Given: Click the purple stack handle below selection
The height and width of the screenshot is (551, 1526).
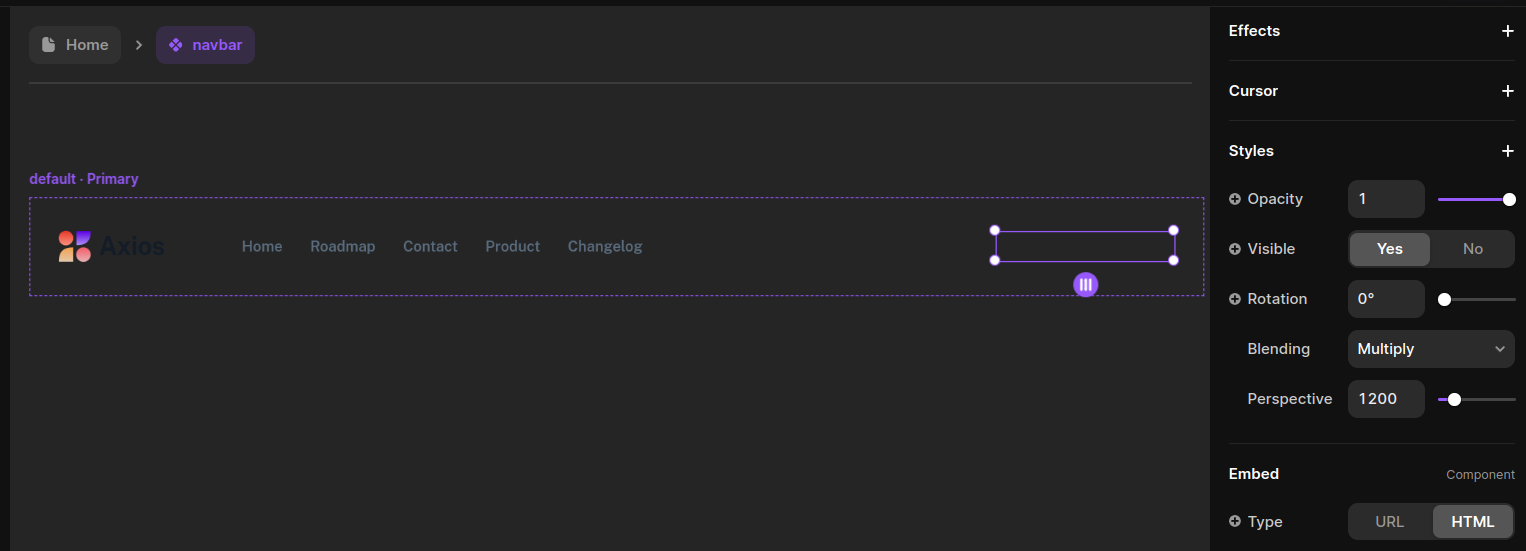Looking at the screenshot, I should (x=1085, y=285).
